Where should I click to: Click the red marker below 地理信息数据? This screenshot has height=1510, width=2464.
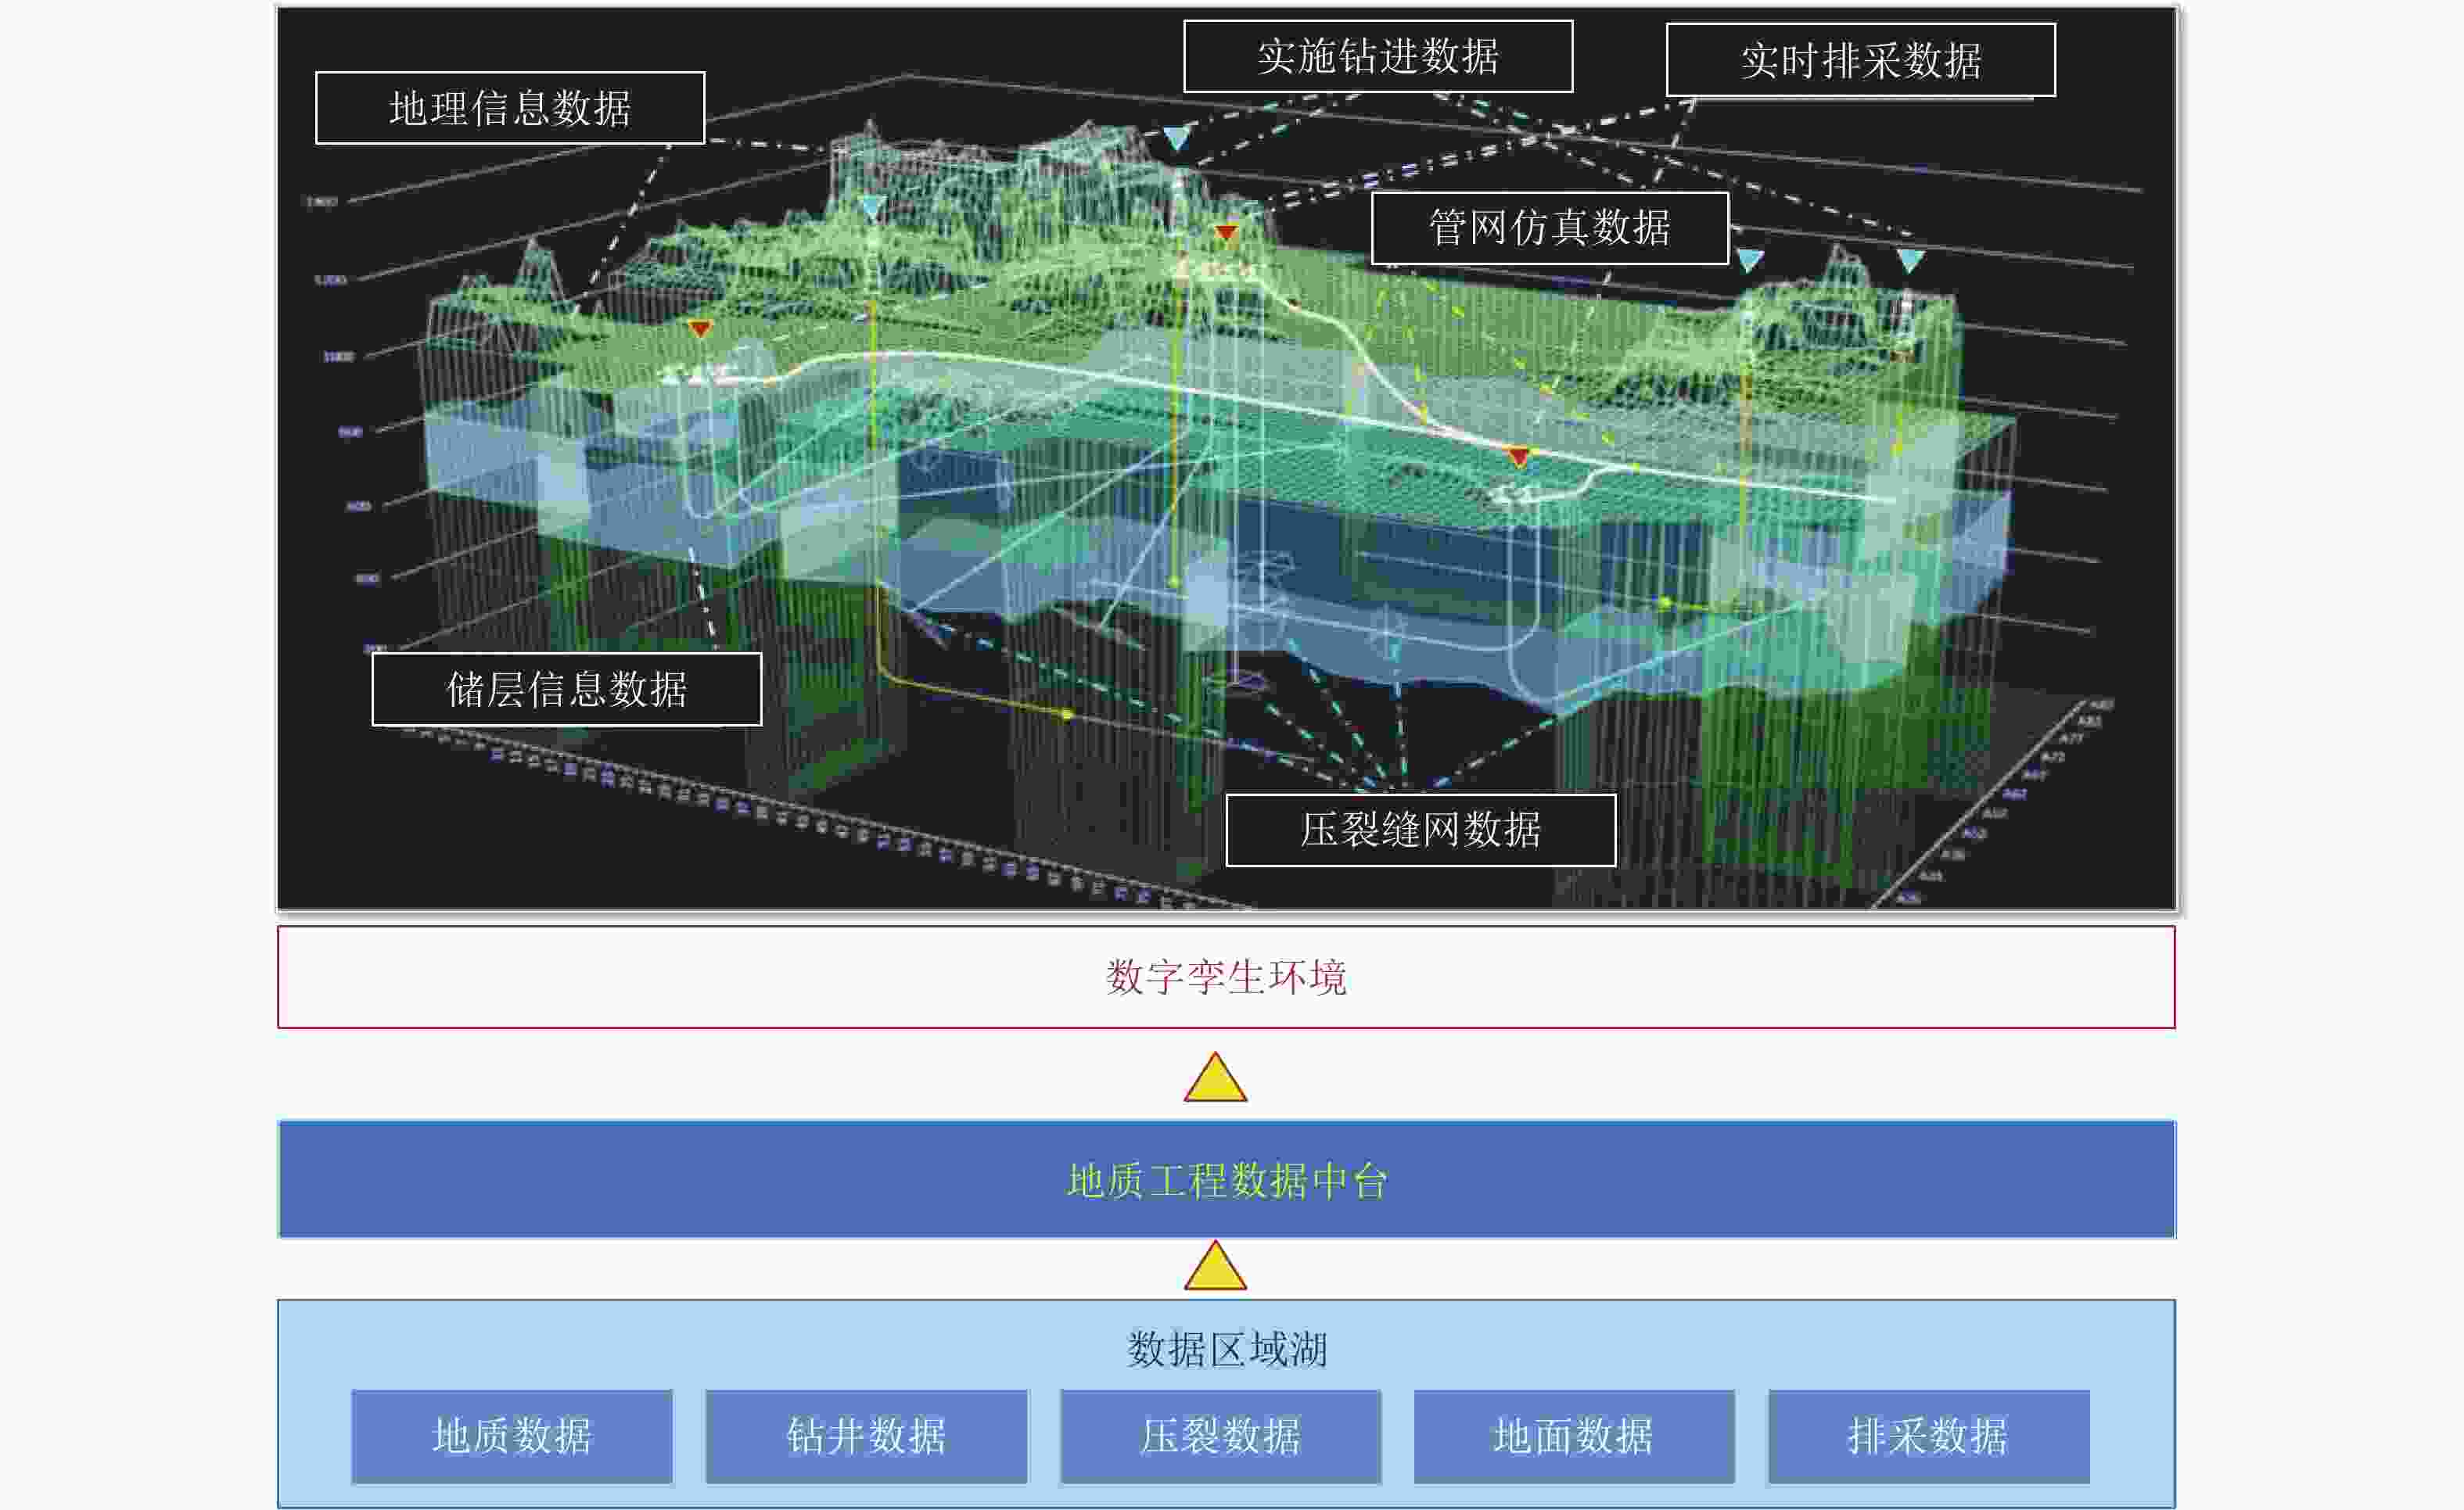point(700,328)
